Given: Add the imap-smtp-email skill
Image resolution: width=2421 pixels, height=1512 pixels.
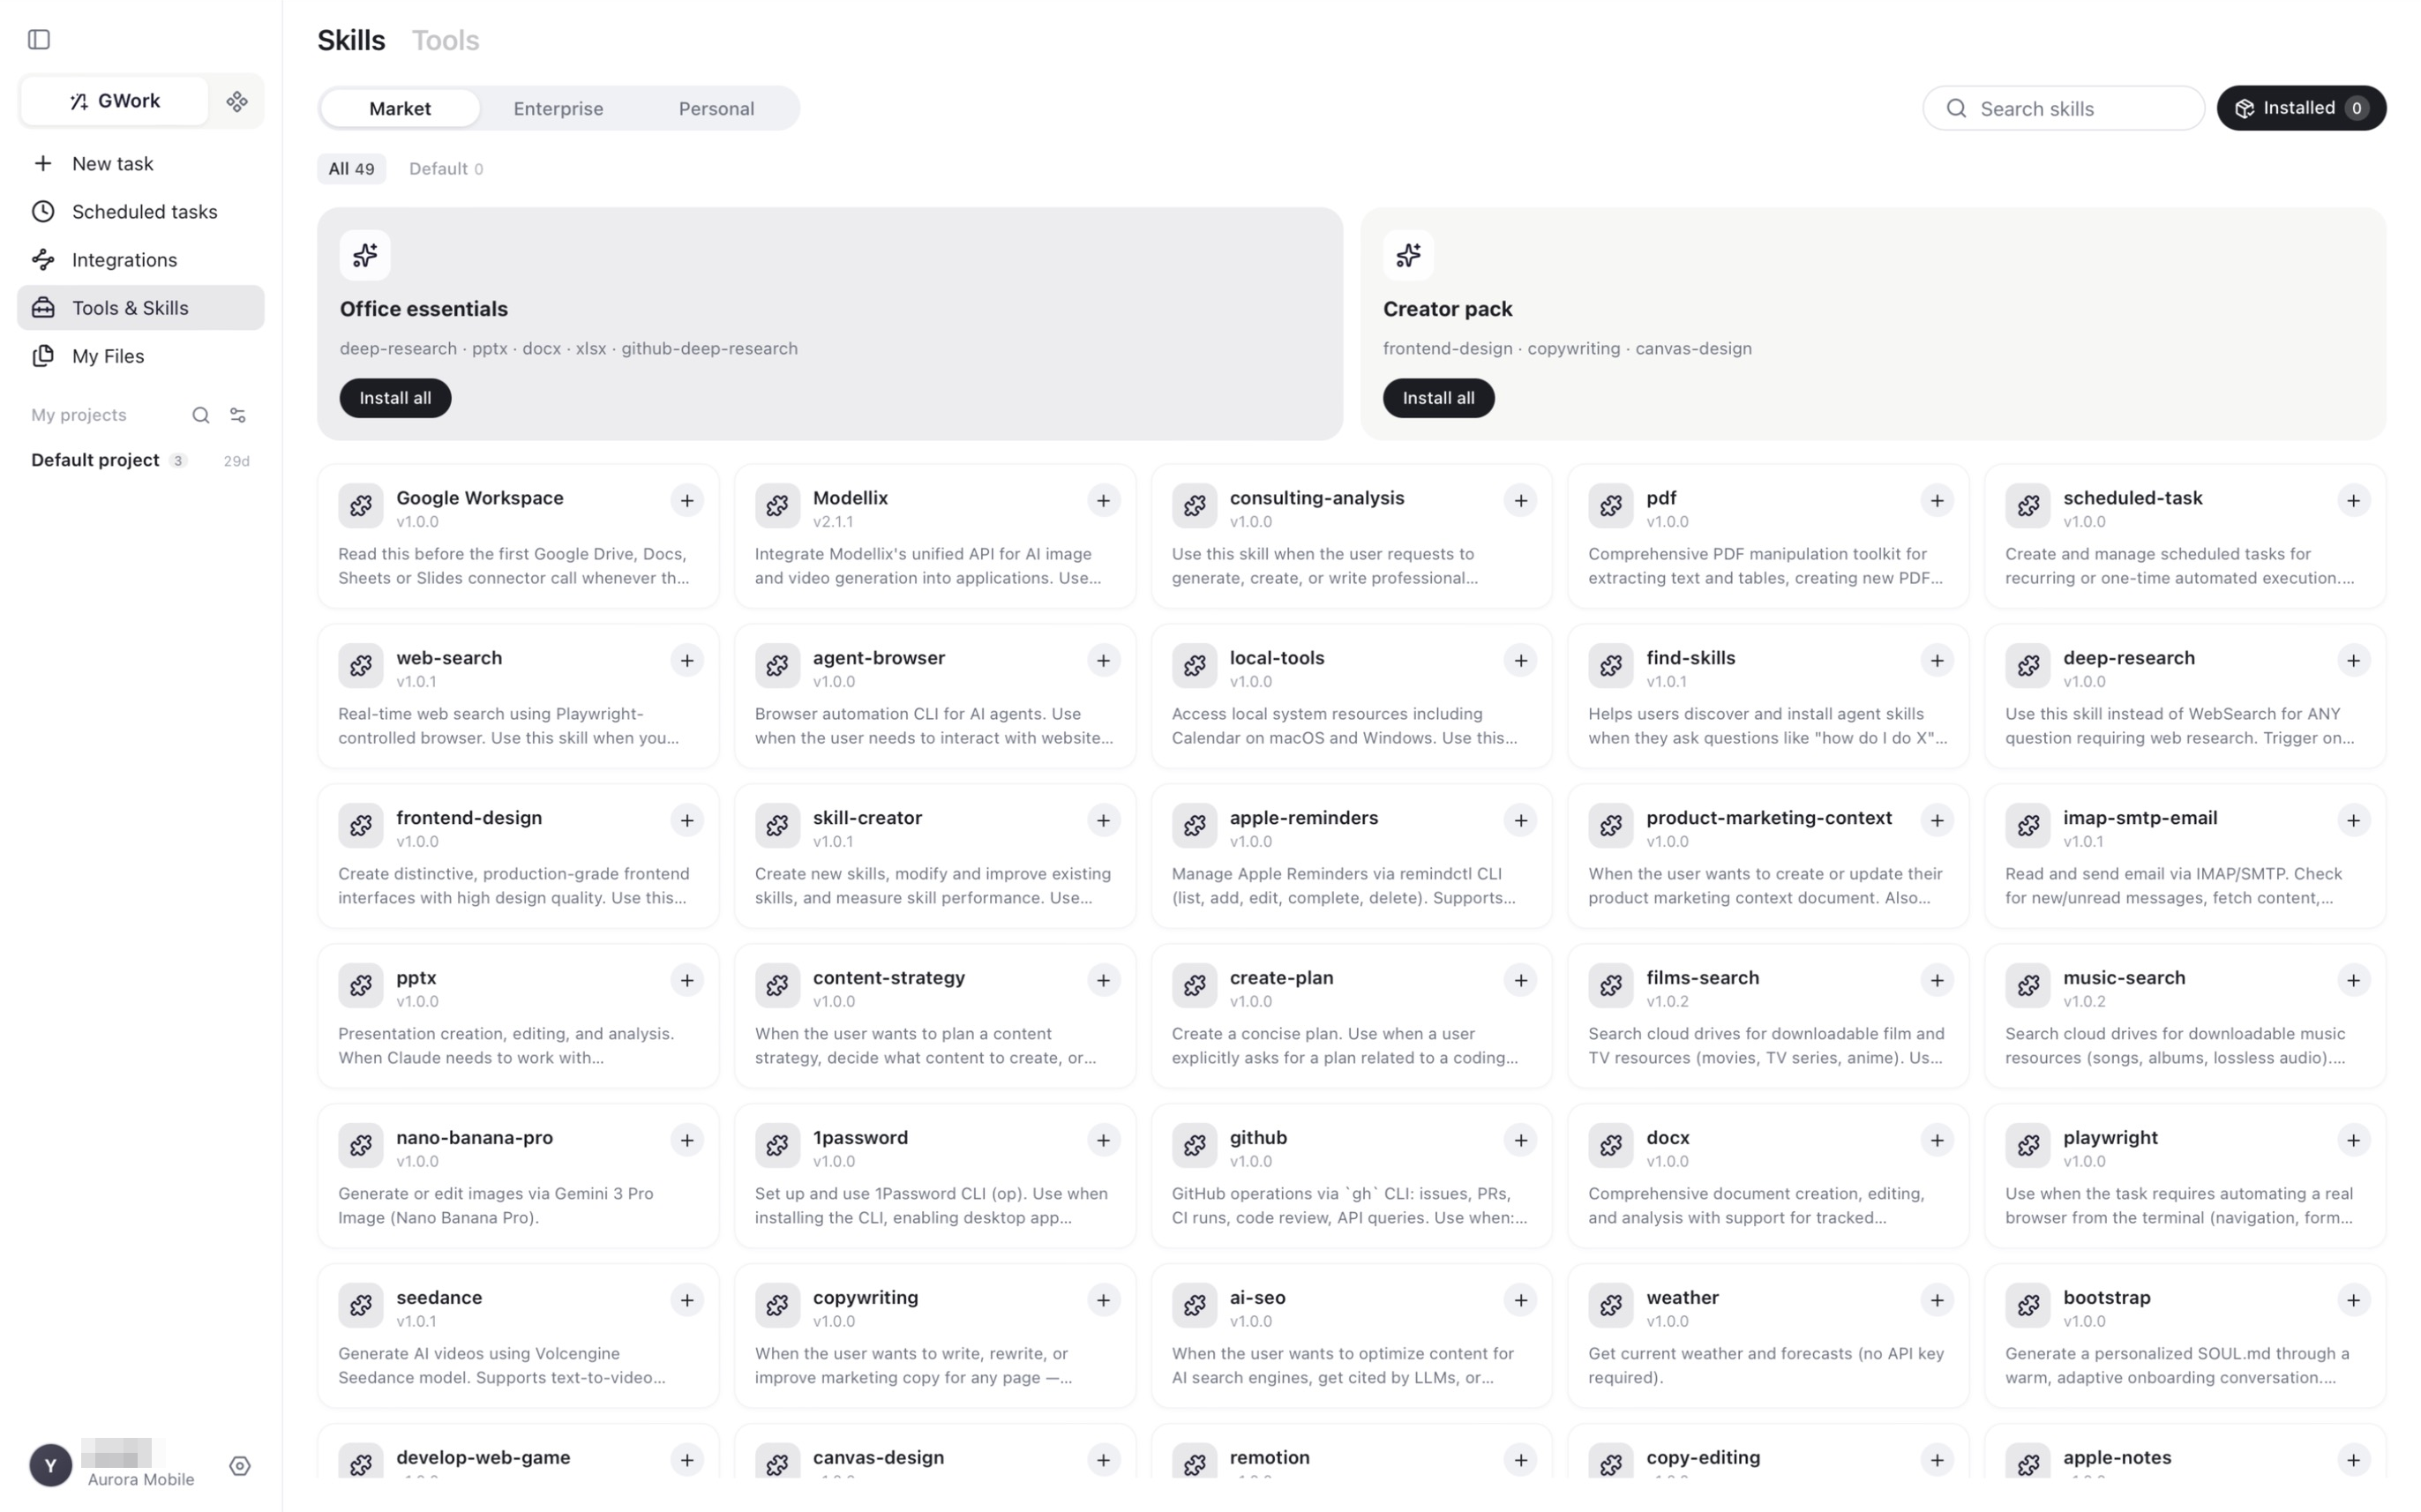Looking at the screenshot, I should (x=2353, y=820).
